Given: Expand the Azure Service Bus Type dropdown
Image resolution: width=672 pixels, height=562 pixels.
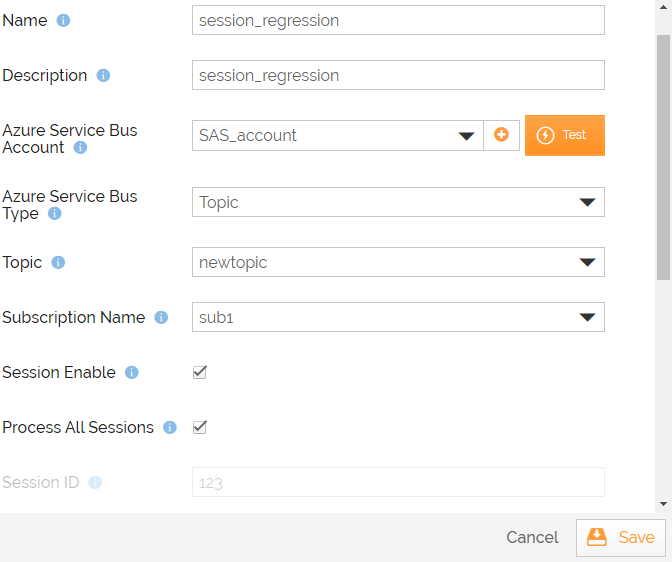Looking at the screenshot, I should [x=397, y=202].
